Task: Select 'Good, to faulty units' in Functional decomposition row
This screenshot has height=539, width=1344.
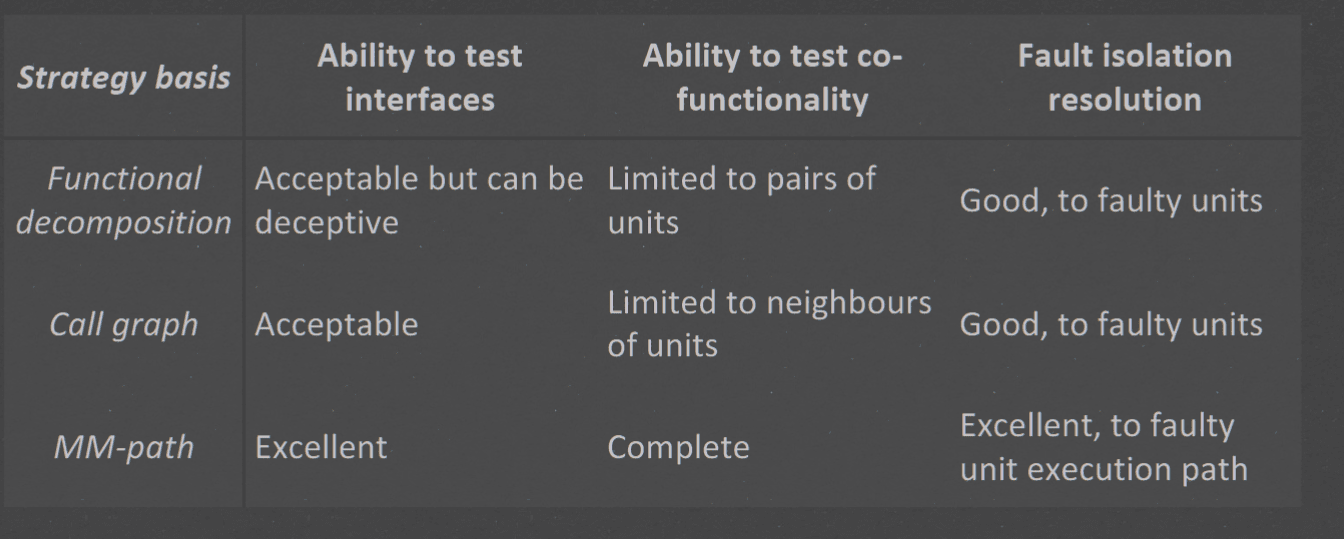Action: tap(1111, 201)
